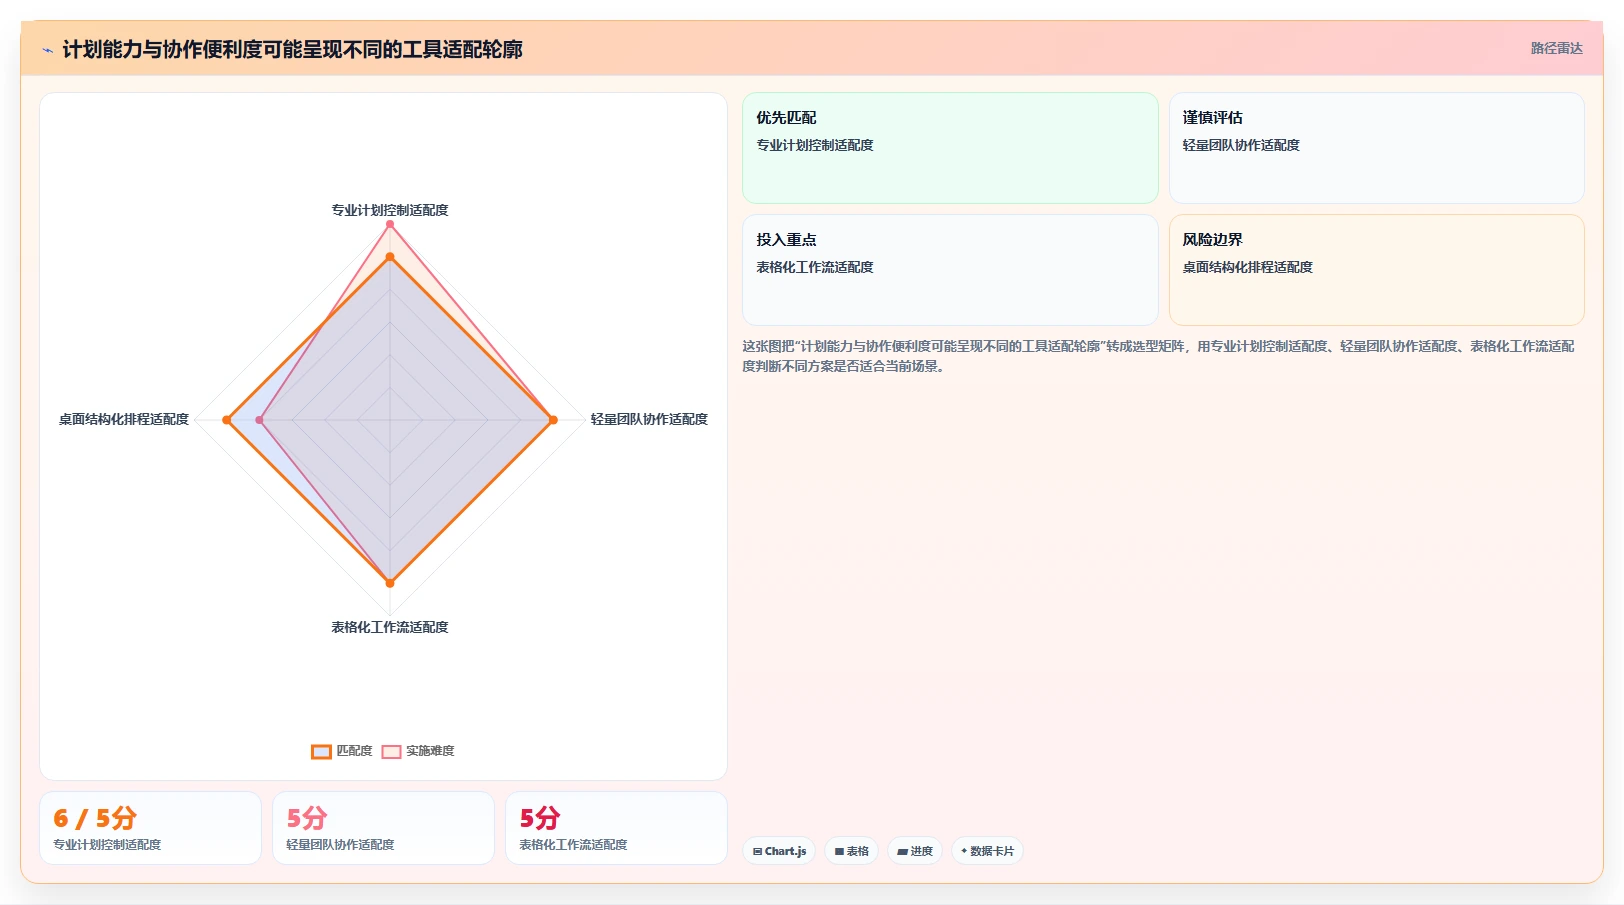Image resolution: width=1624 pixels, height=905 pixels.
Task: Open the 优先匹配 card
Action: point(950,148)
